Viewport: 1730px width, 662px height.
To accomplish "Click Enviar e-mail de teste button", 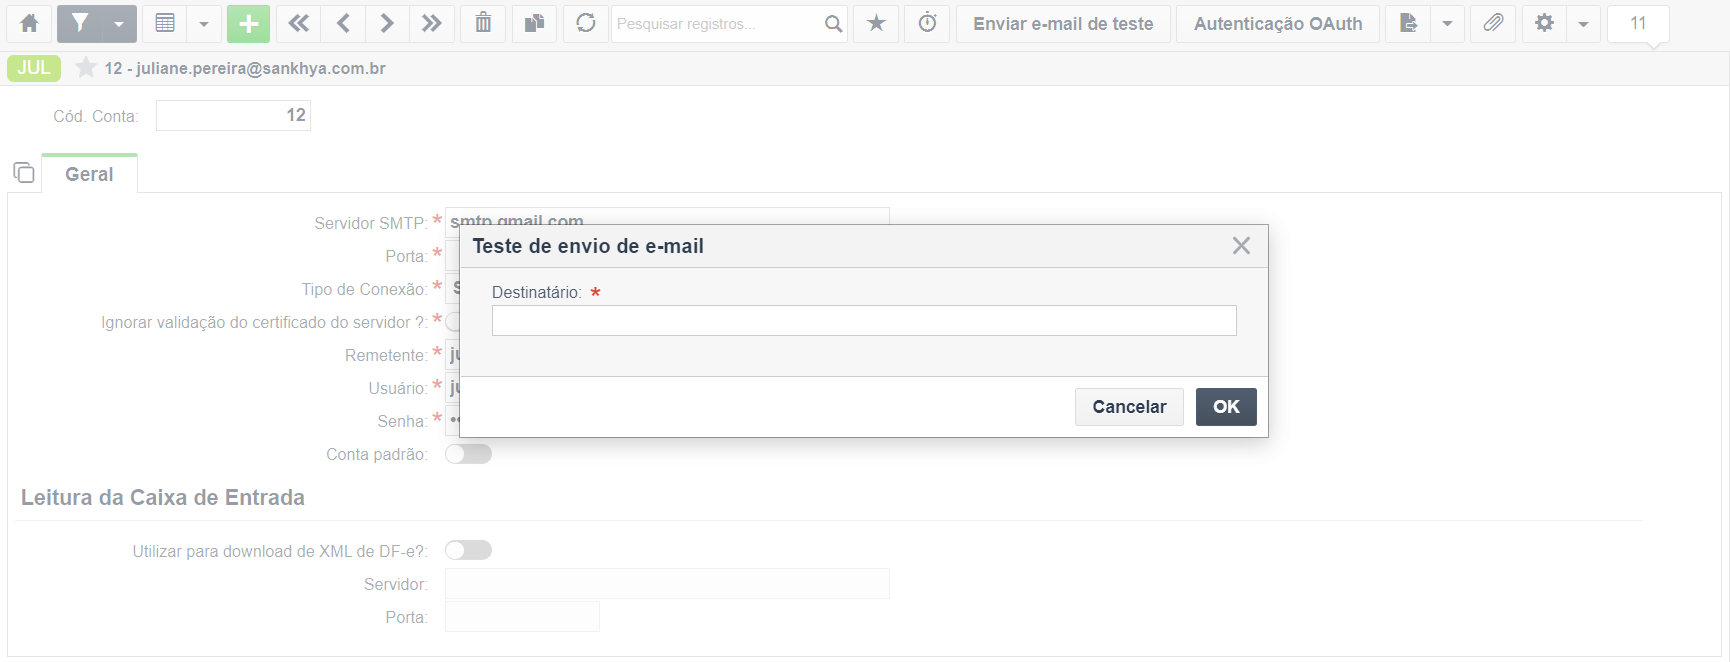I will click(x=1063, y=23).
